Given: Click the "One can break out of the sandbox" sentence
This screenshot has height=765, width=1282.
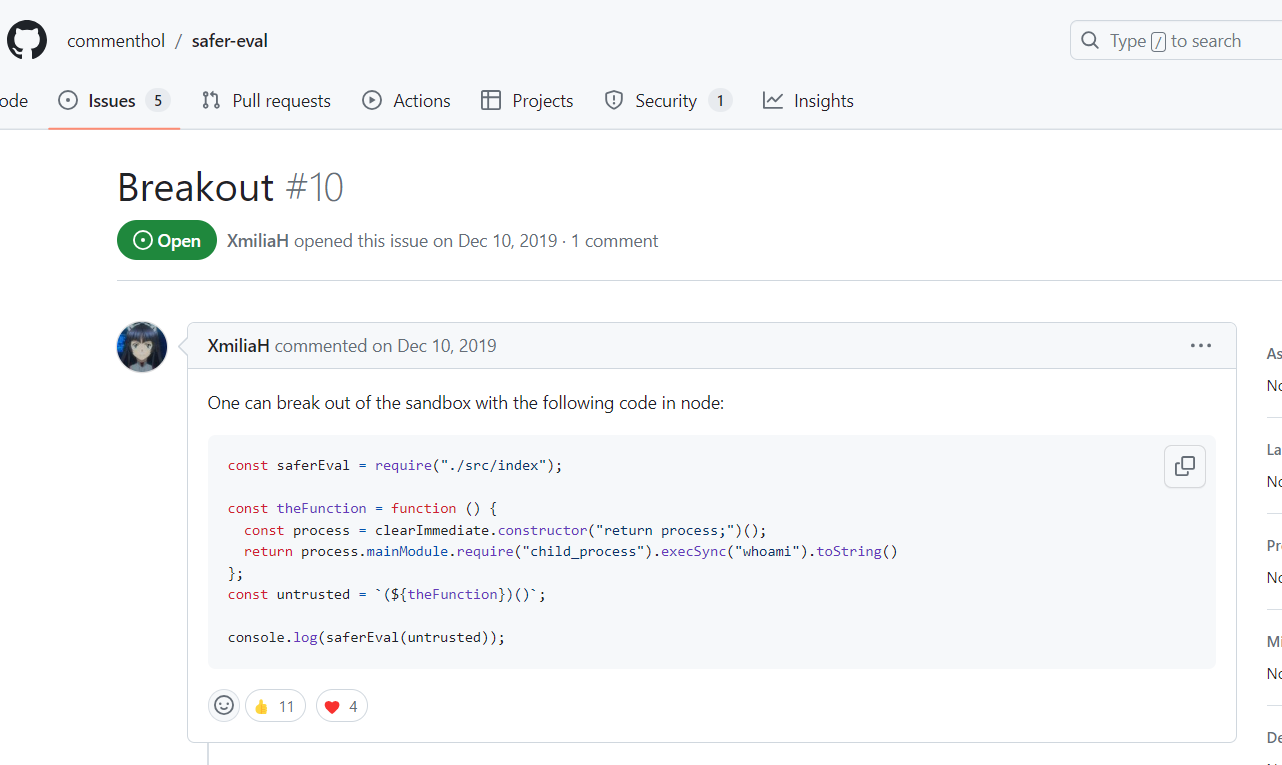Looking at the screenshot, I should pos(466,403).
